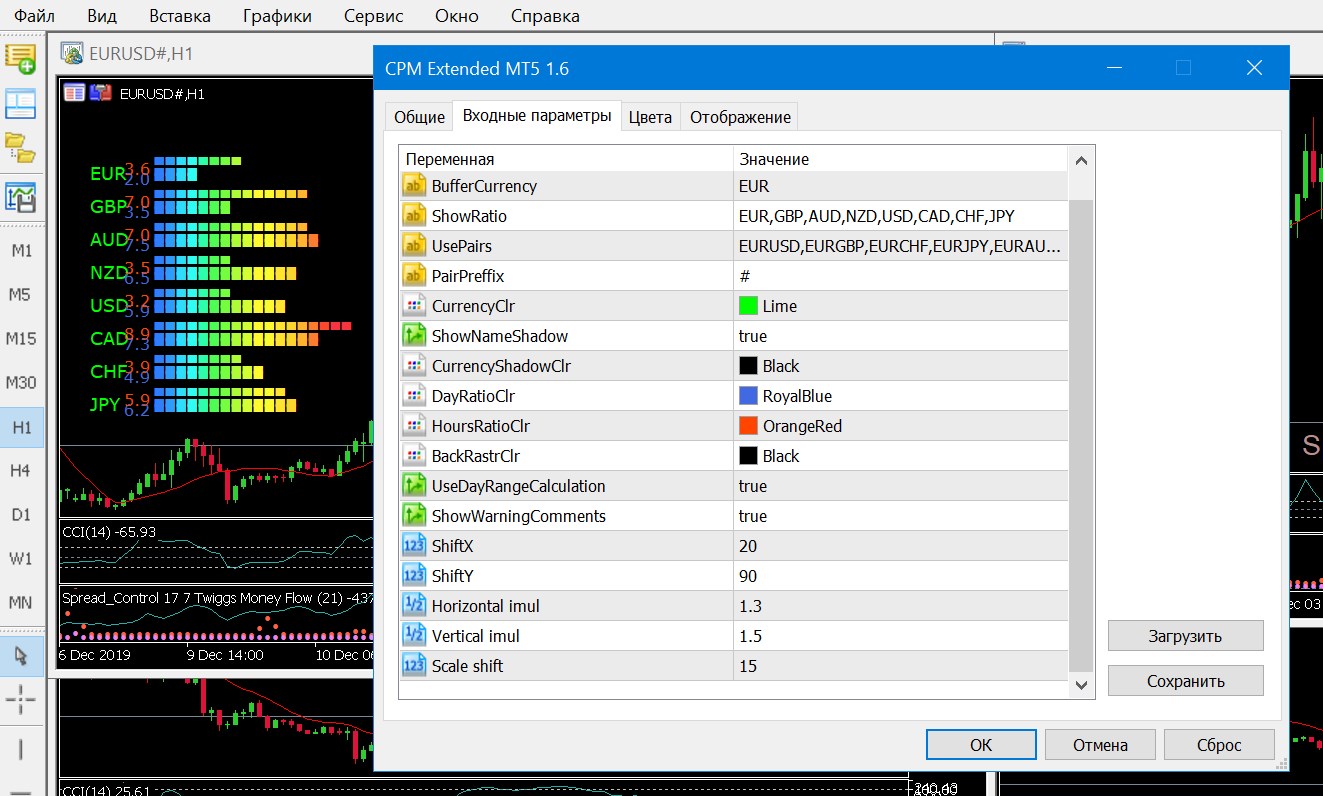Click the new chart icon in the left toolbar
This screenshot has width=1323, height=796.
20,57
